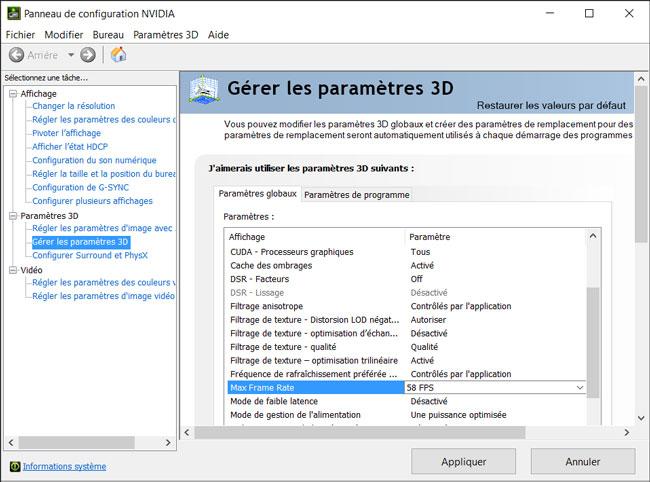Screen dimensions: 650x482
Task: Select CUDA - Processeurs graphiques row
Action: coord(407,252)
